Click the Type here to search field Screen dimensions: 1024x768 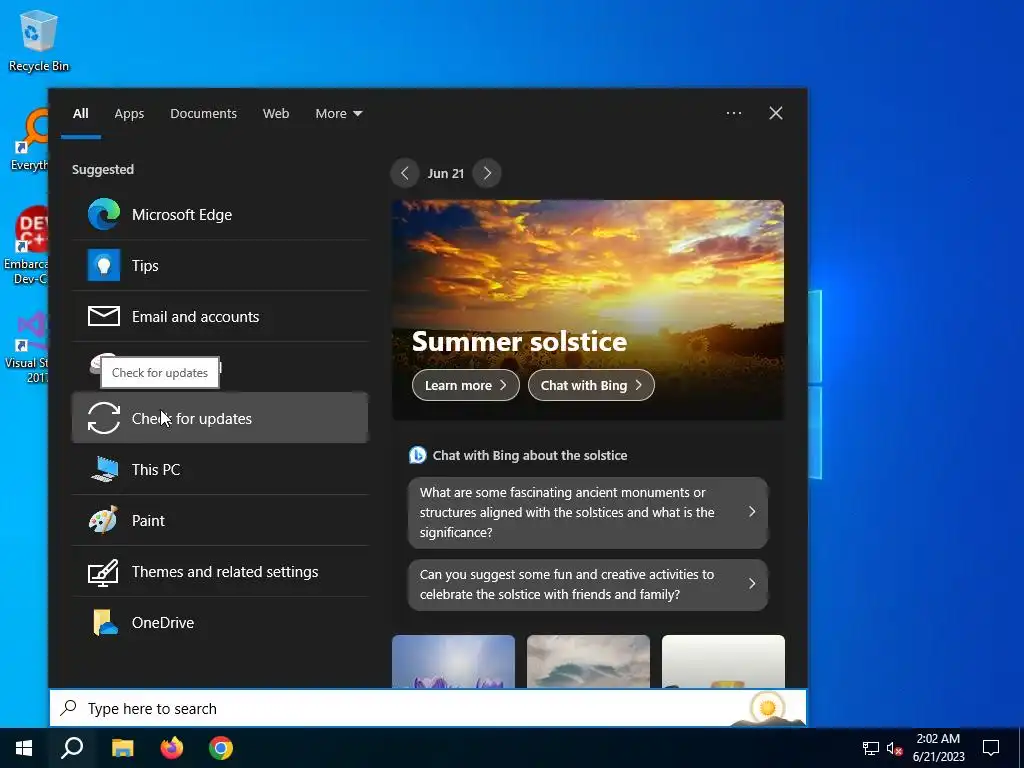[428, 708]
